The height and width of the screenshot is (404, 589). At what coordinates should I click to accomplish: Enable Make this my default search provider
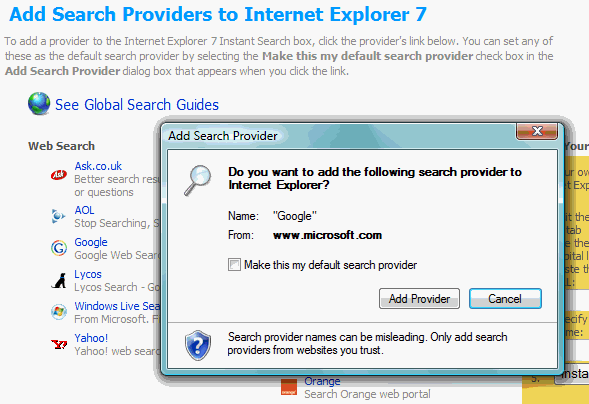234,265
